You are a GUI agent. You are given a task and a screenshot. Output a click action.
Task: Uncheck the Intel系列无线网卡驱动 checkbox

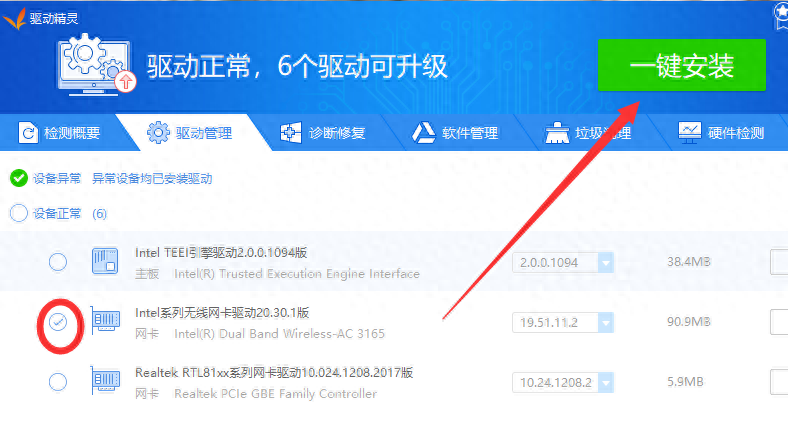click(58, 322)
